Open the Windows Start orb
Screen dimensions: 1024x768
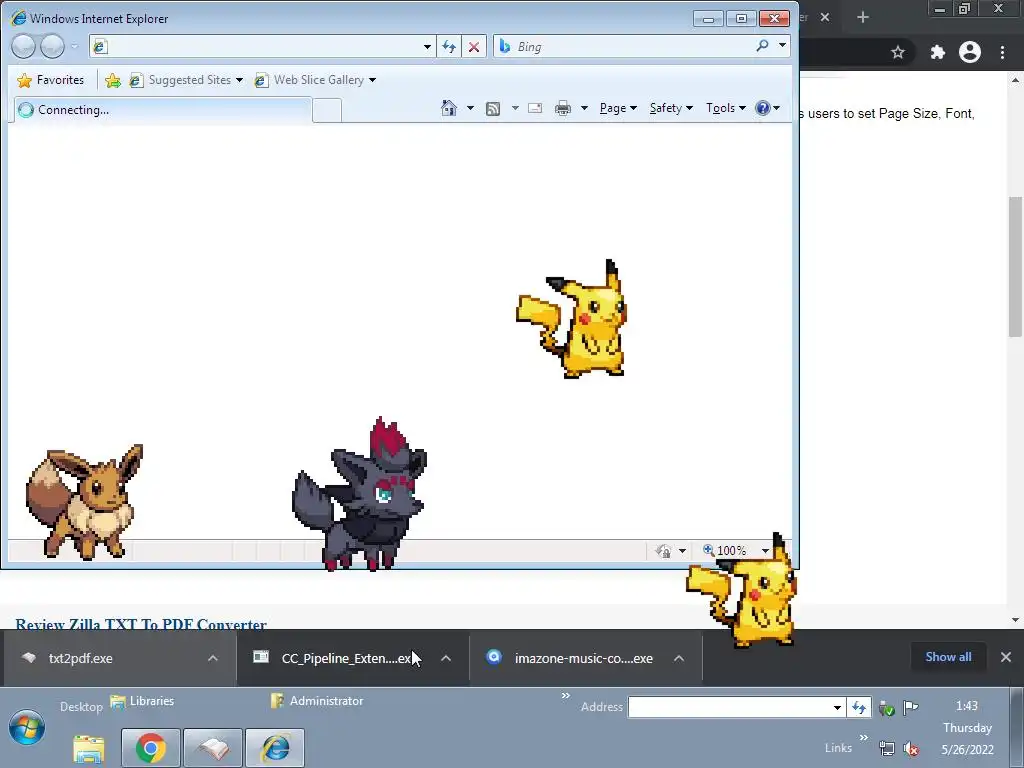coord(27,728)
